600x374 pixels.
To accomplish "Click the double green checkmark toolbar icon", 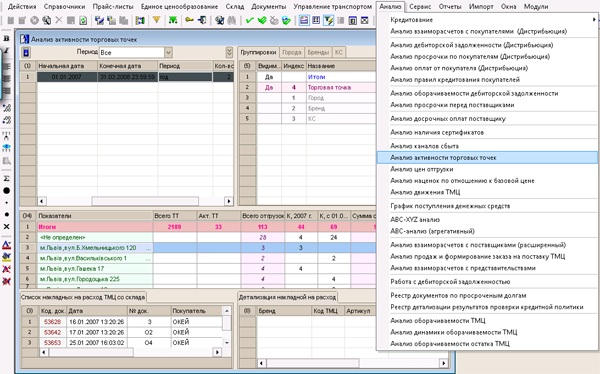I will point(262,20).
